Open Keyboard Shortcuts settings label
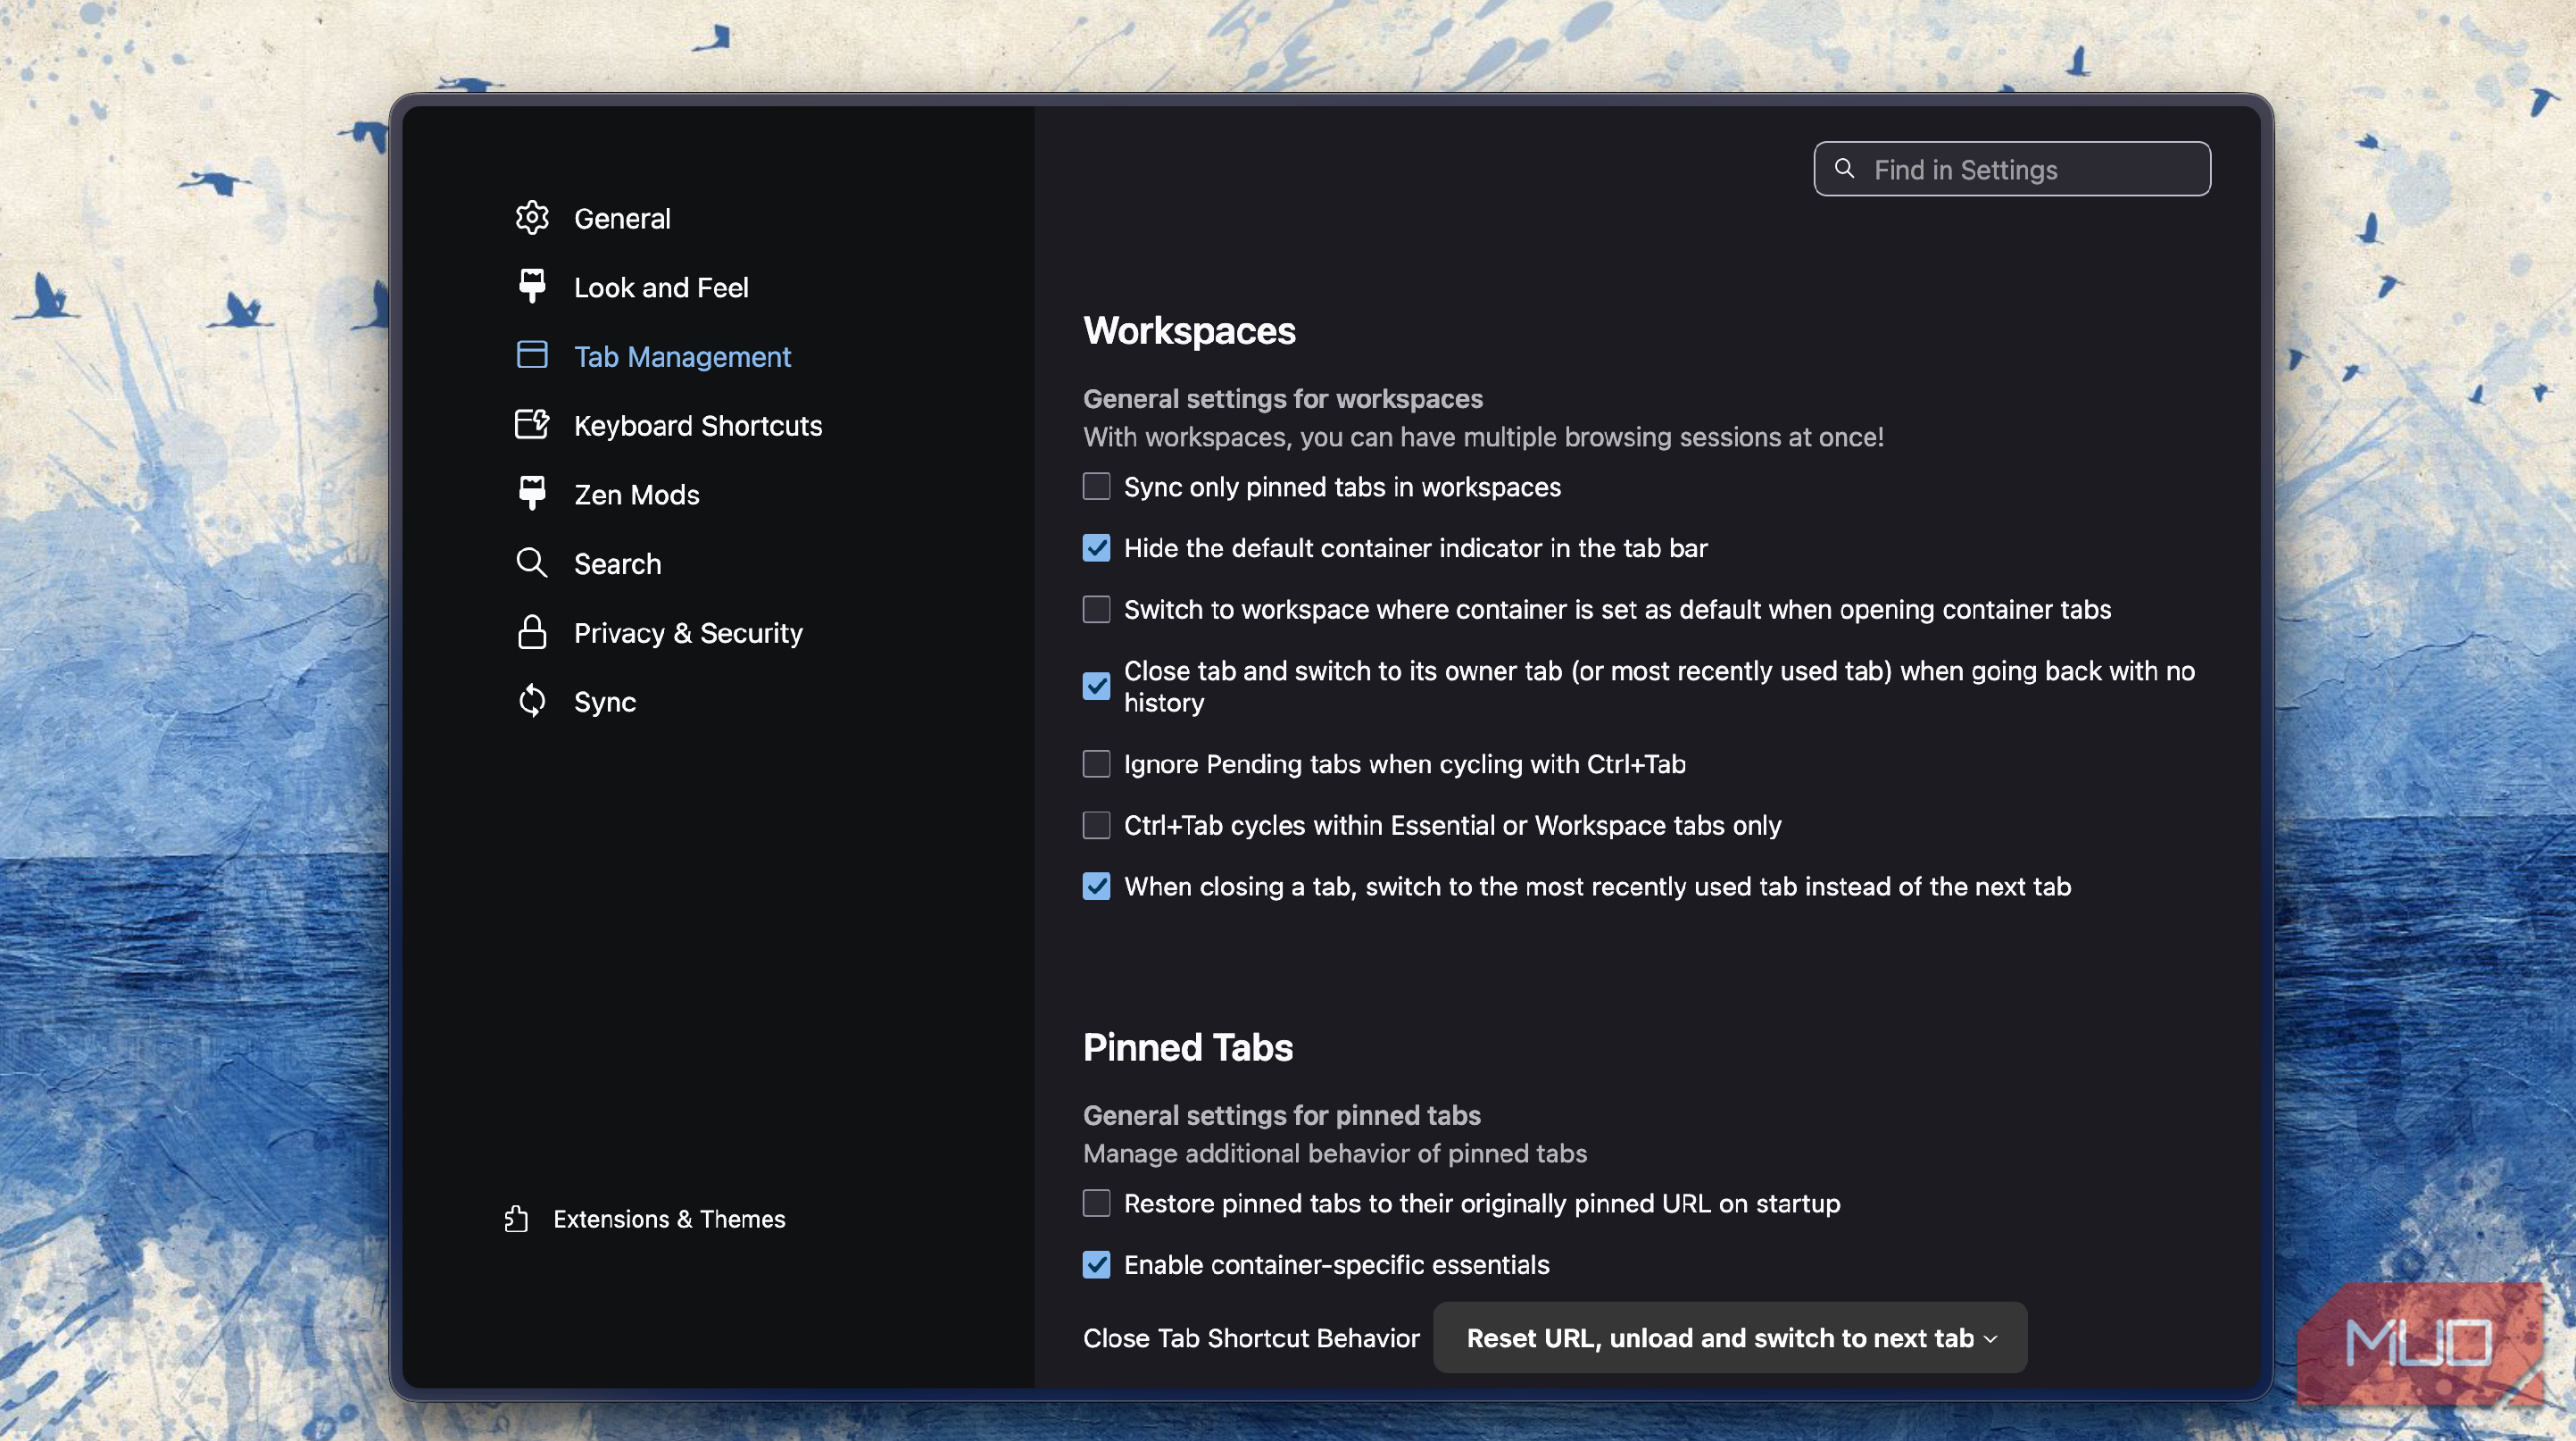 click(x=698, y=425)
